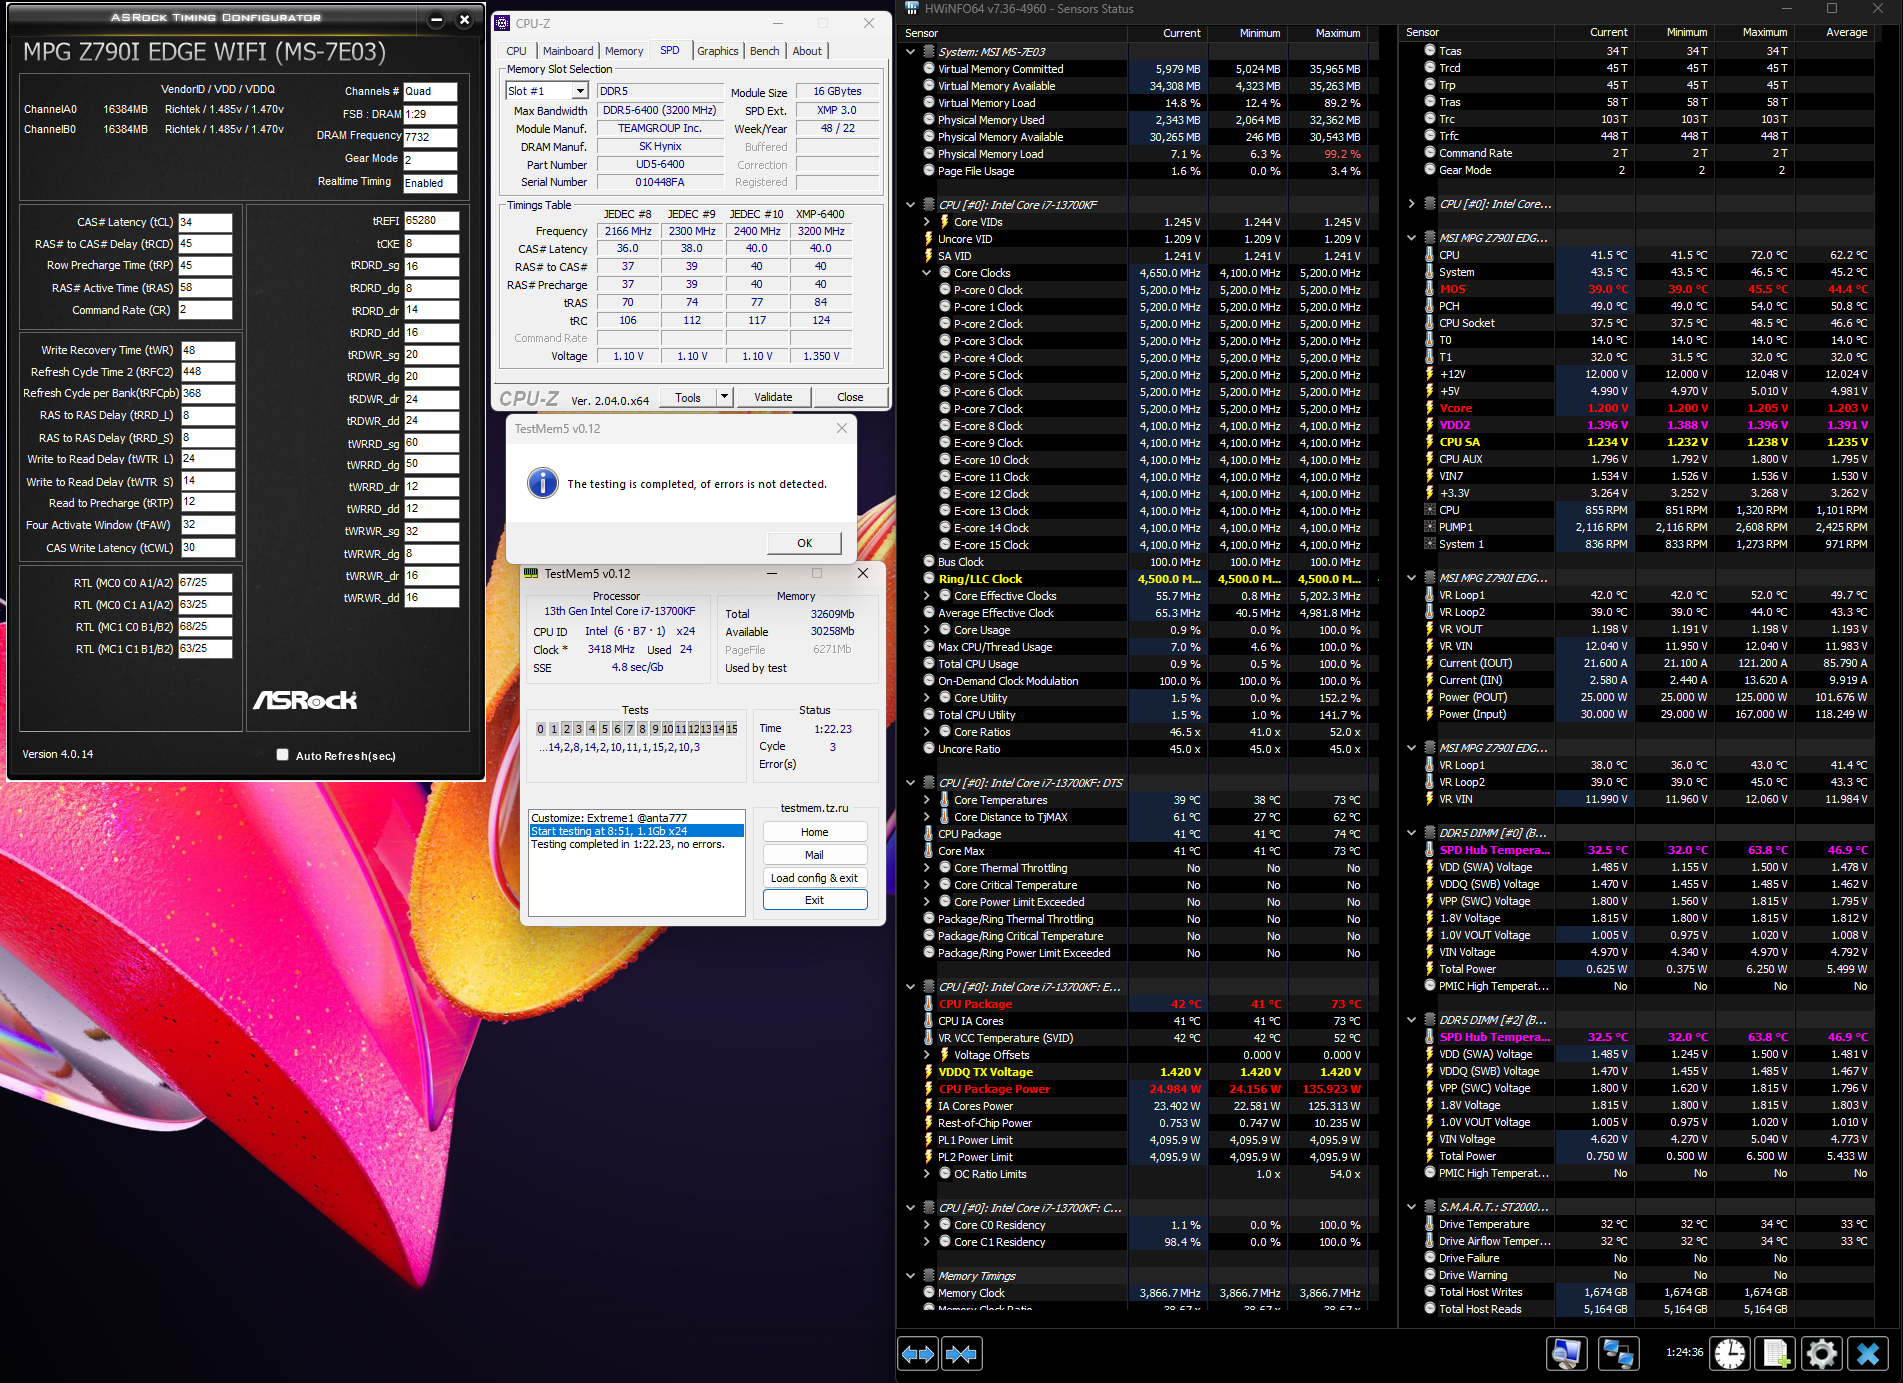Click icon beside Total Host Writes

(x=1430, y=1292)
